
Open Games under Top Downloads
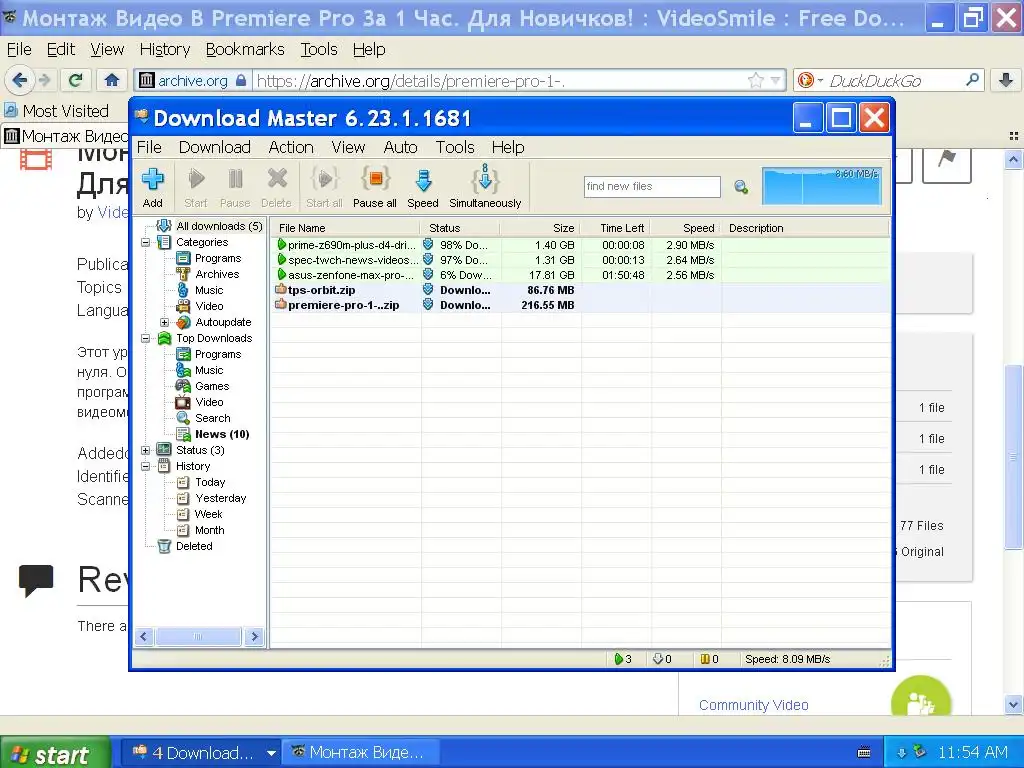click(212, 386)
